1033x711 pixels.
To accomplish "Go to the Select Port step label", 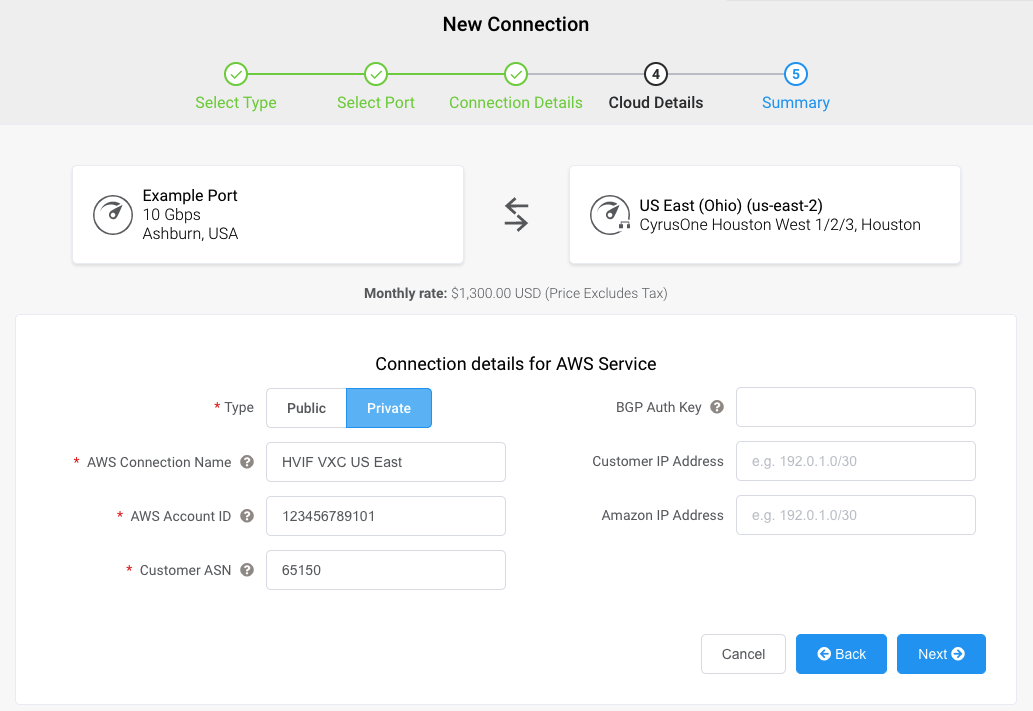I will click(x=376, y=103).
